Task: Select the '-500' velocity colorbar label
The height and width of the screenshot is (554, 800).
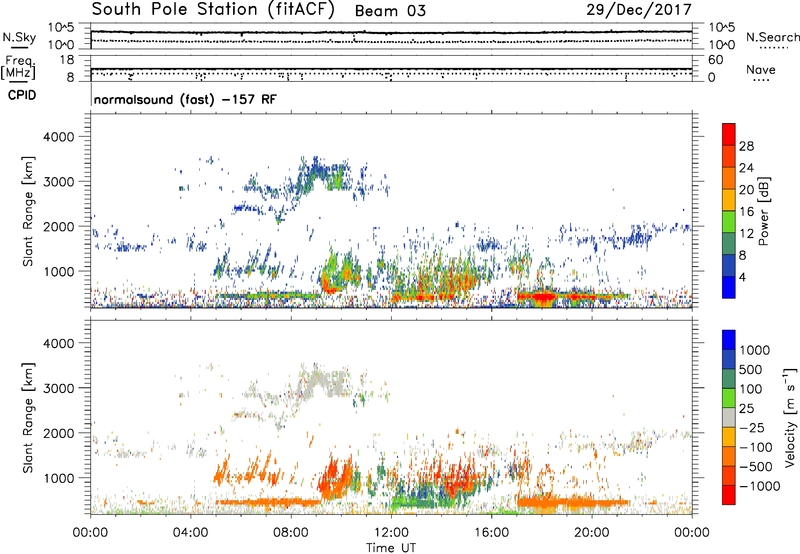Action: (755, 467)
